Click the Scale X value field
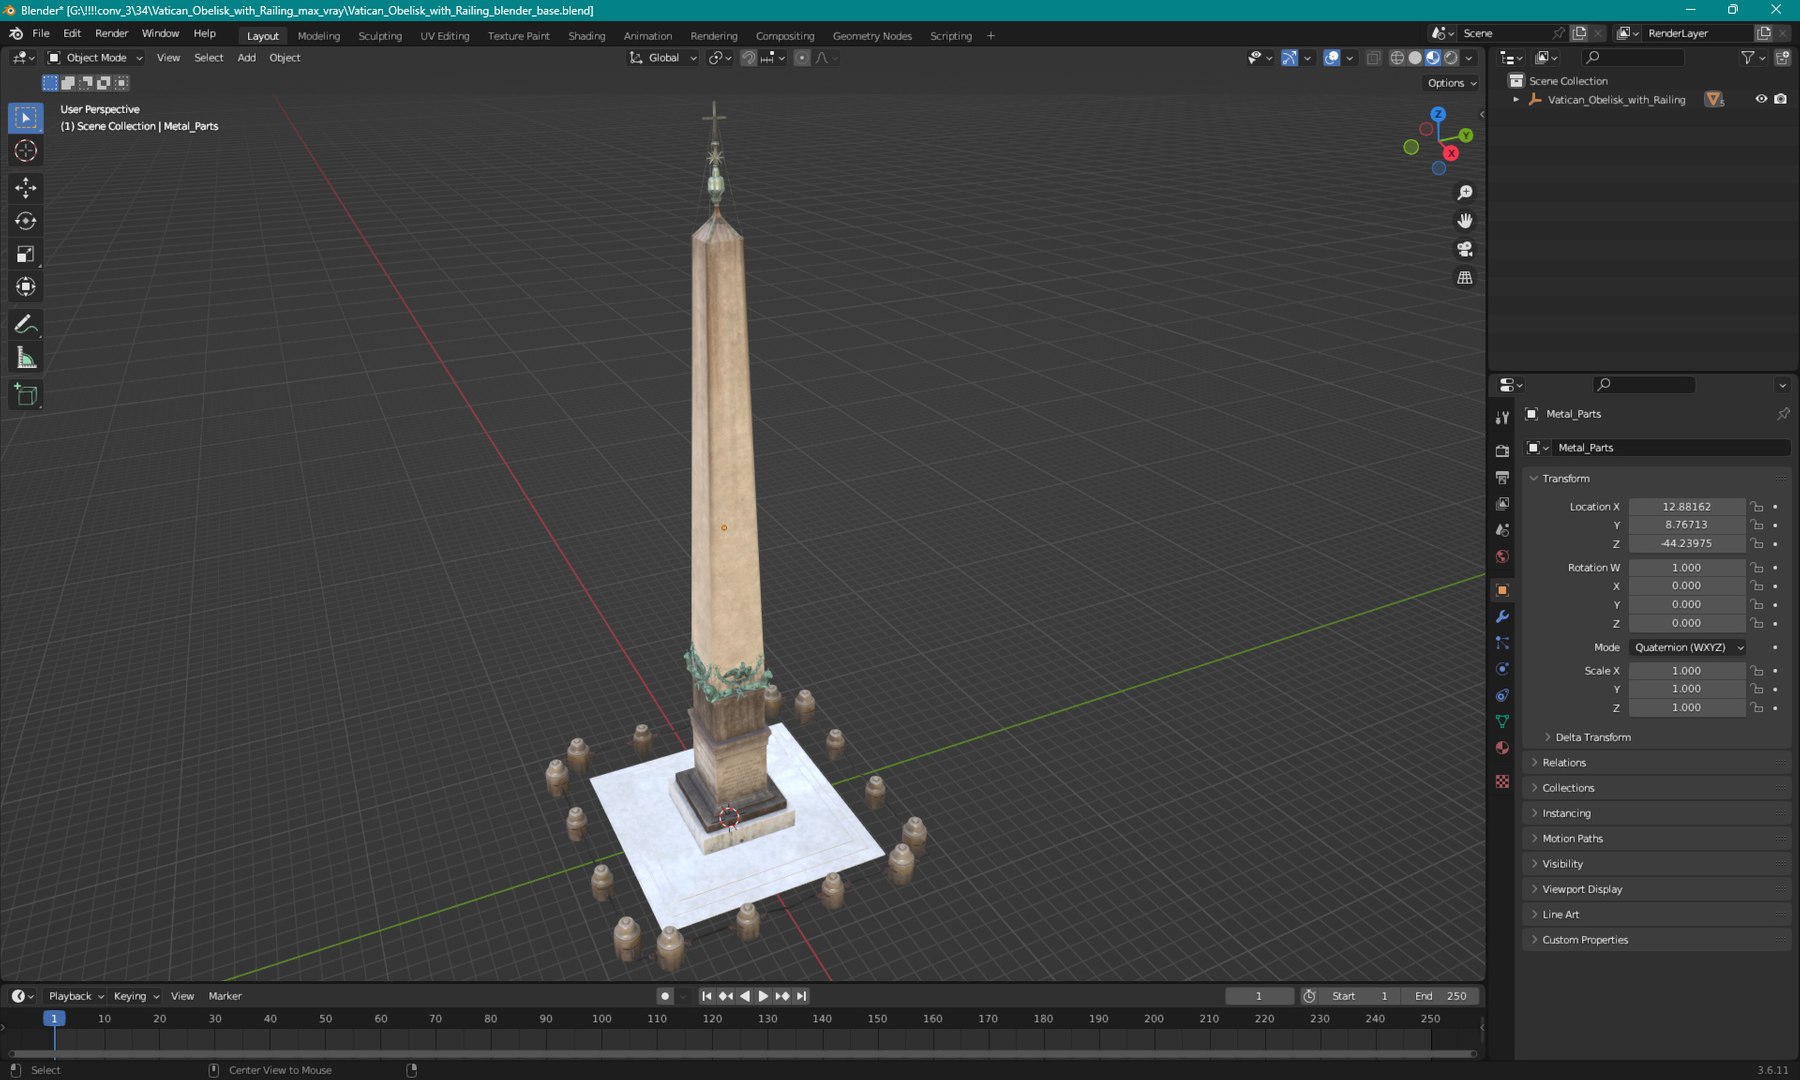 pos(1687,671)
